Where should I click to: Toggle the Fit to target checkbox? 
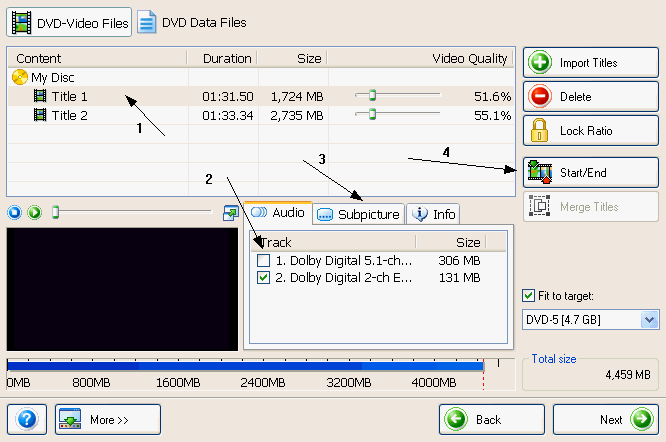click(x=528, y=296)
